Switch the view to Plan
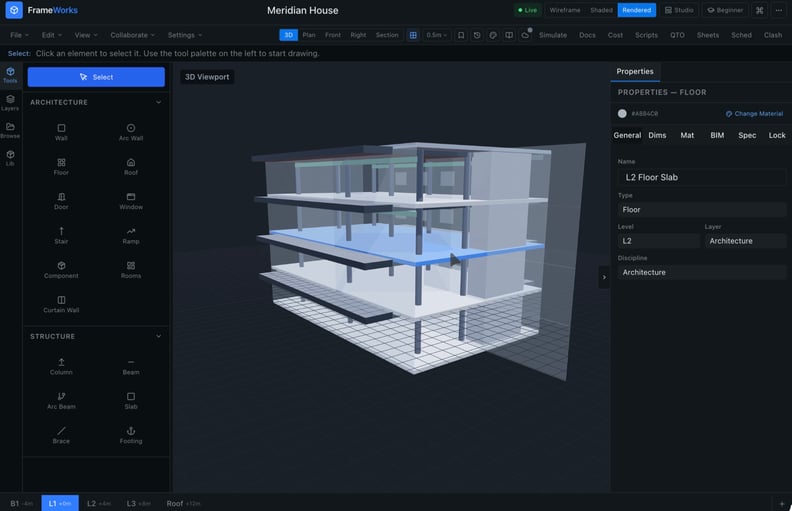Image resolution: width=792 pixels, height=511 pixels. click(x=309, y=35)
